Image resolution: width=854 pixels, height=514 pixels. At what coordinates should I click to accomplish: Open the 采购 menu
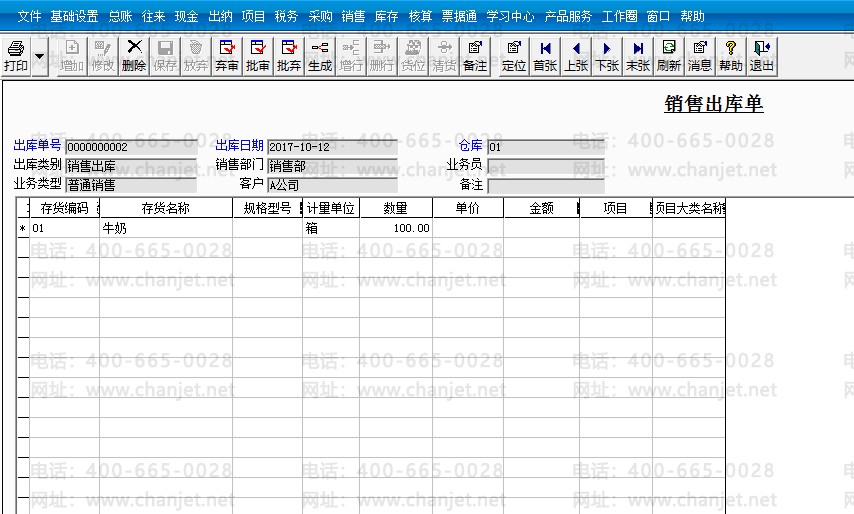click(x=320, y=16)
